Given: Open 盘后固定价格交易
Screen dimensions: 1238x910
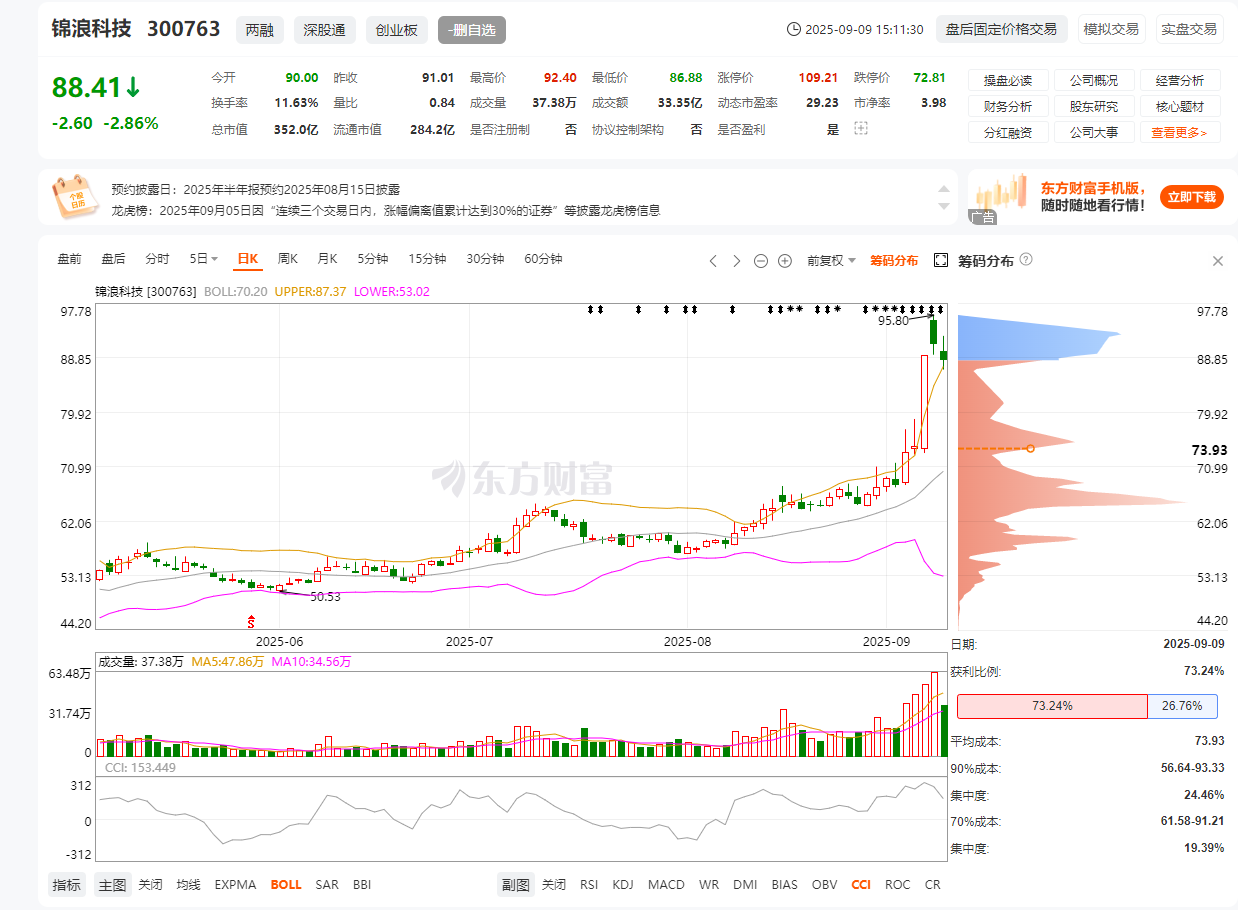Looking at the screenshot, I should pos(1001,29).
